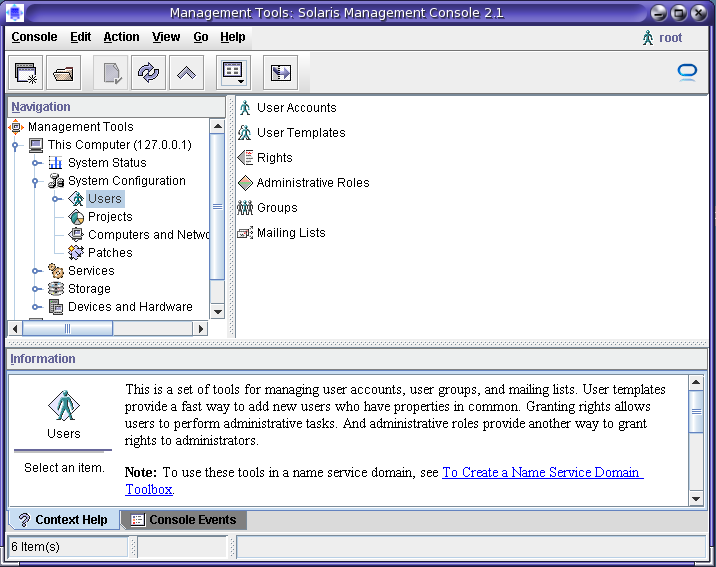Click the Patches tree icon
This screenshot has height=567, width=716.
pyautogui.click(x=76, y=252)
